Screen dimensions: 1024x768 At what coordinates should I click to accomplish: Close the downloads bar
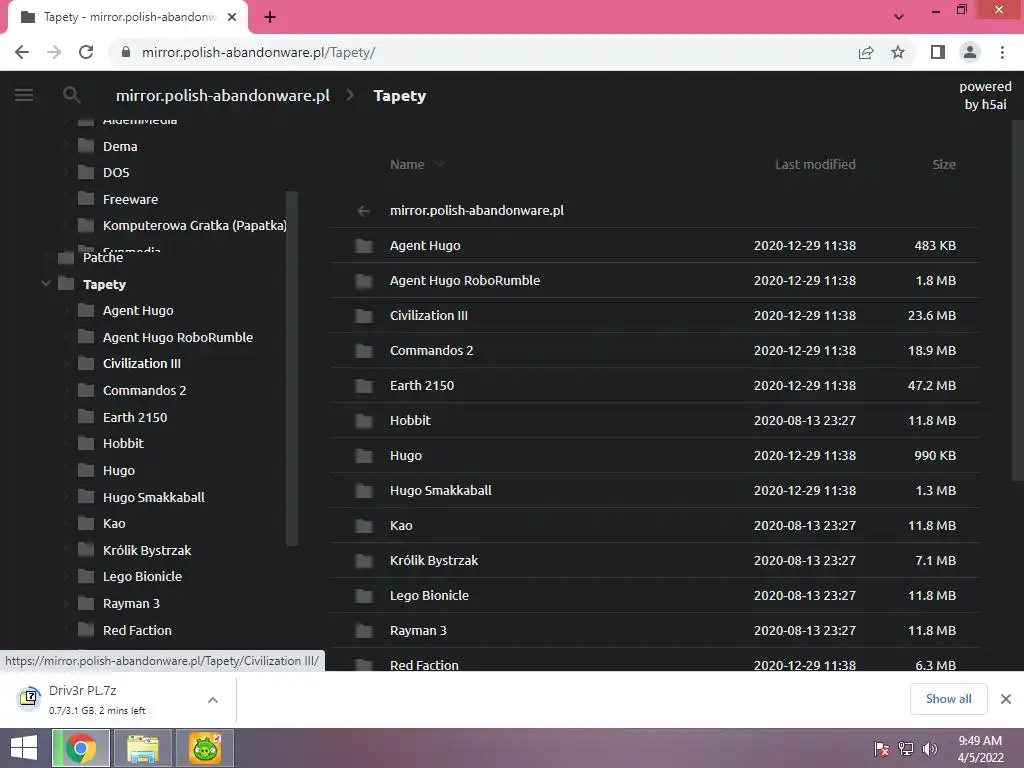(1006, 699)
